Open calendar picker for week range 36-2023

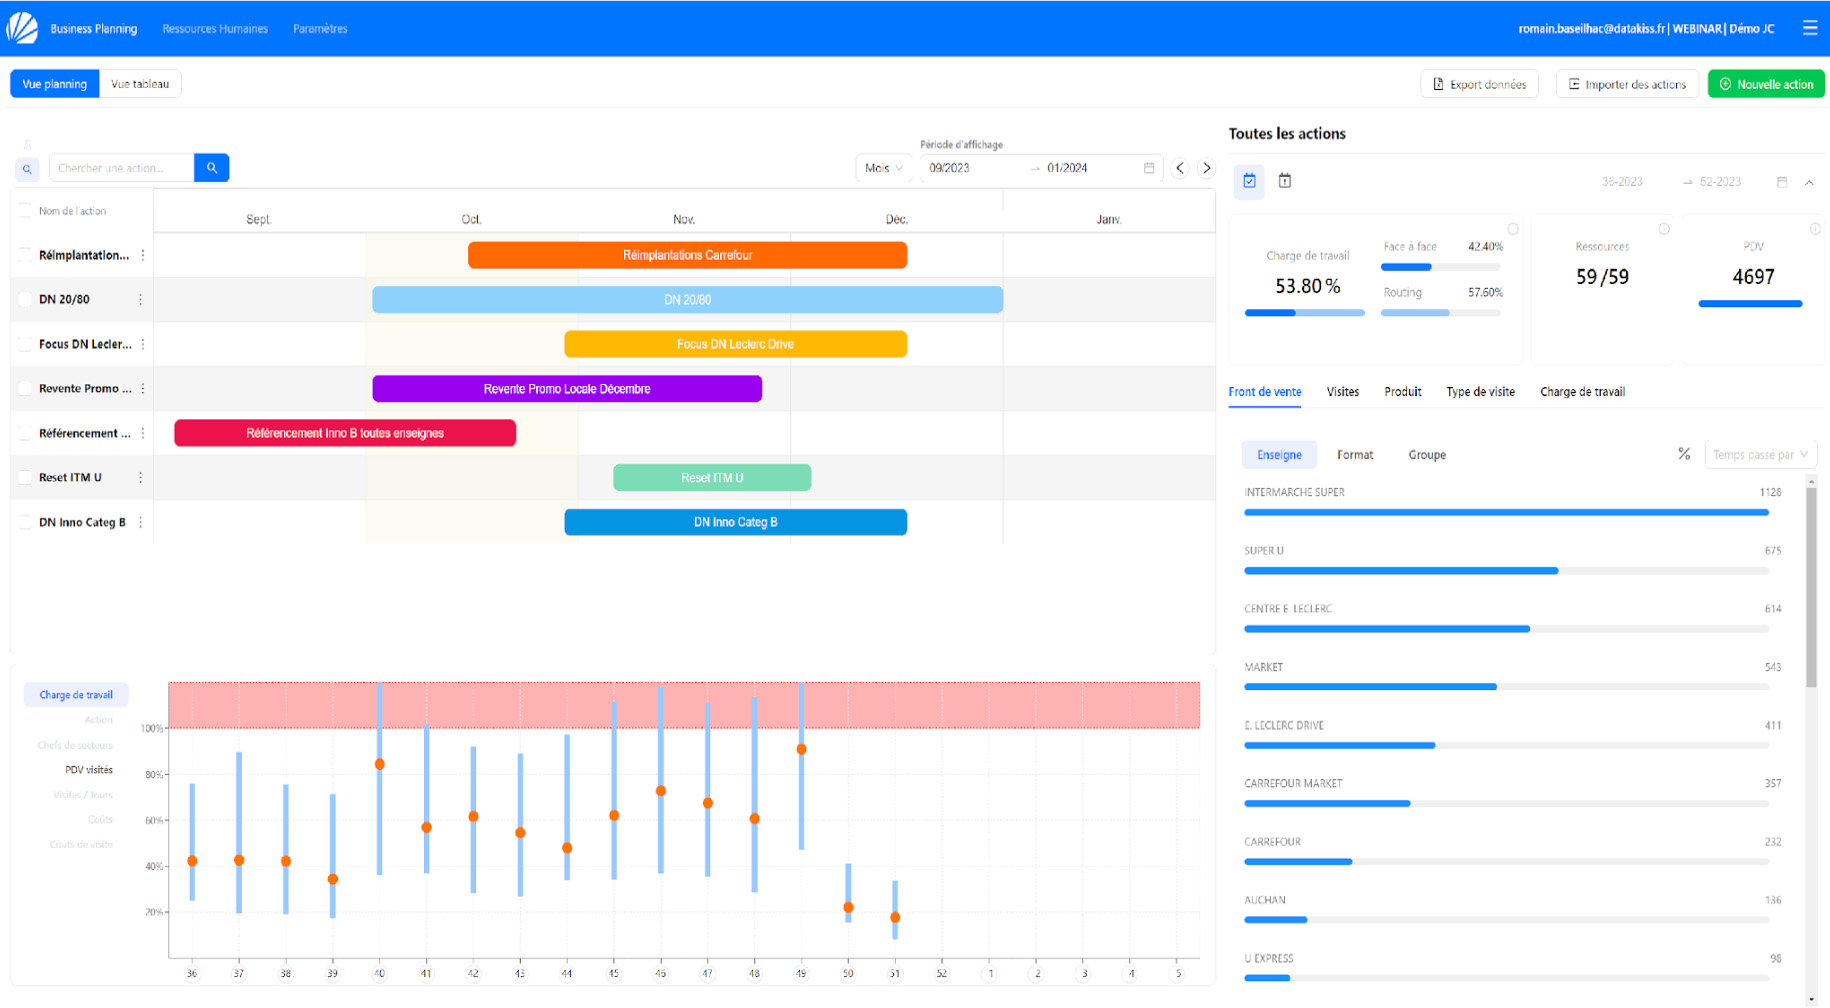point(1781,182)
